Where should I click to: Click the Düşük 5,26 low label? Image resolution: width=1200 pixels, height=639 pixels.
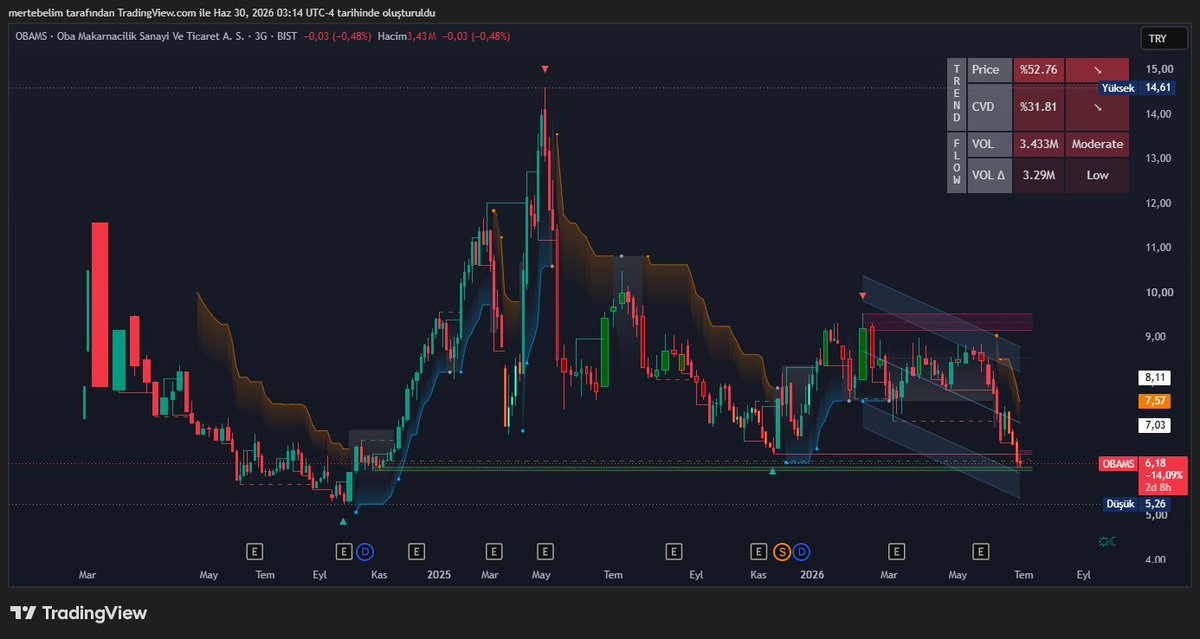(x=1137, y=504)
